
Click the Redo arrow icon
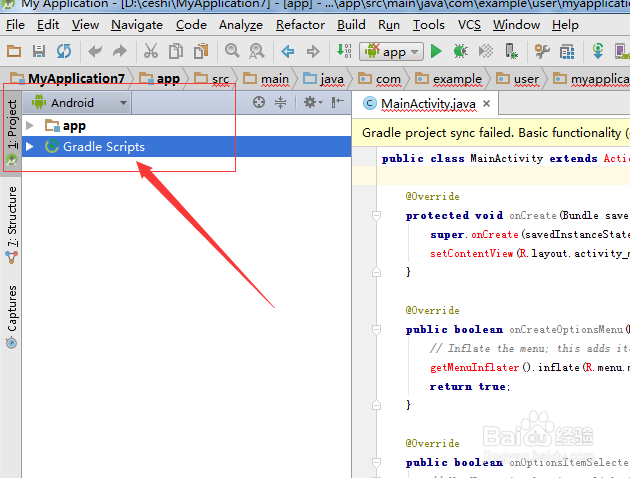[120, 51]
